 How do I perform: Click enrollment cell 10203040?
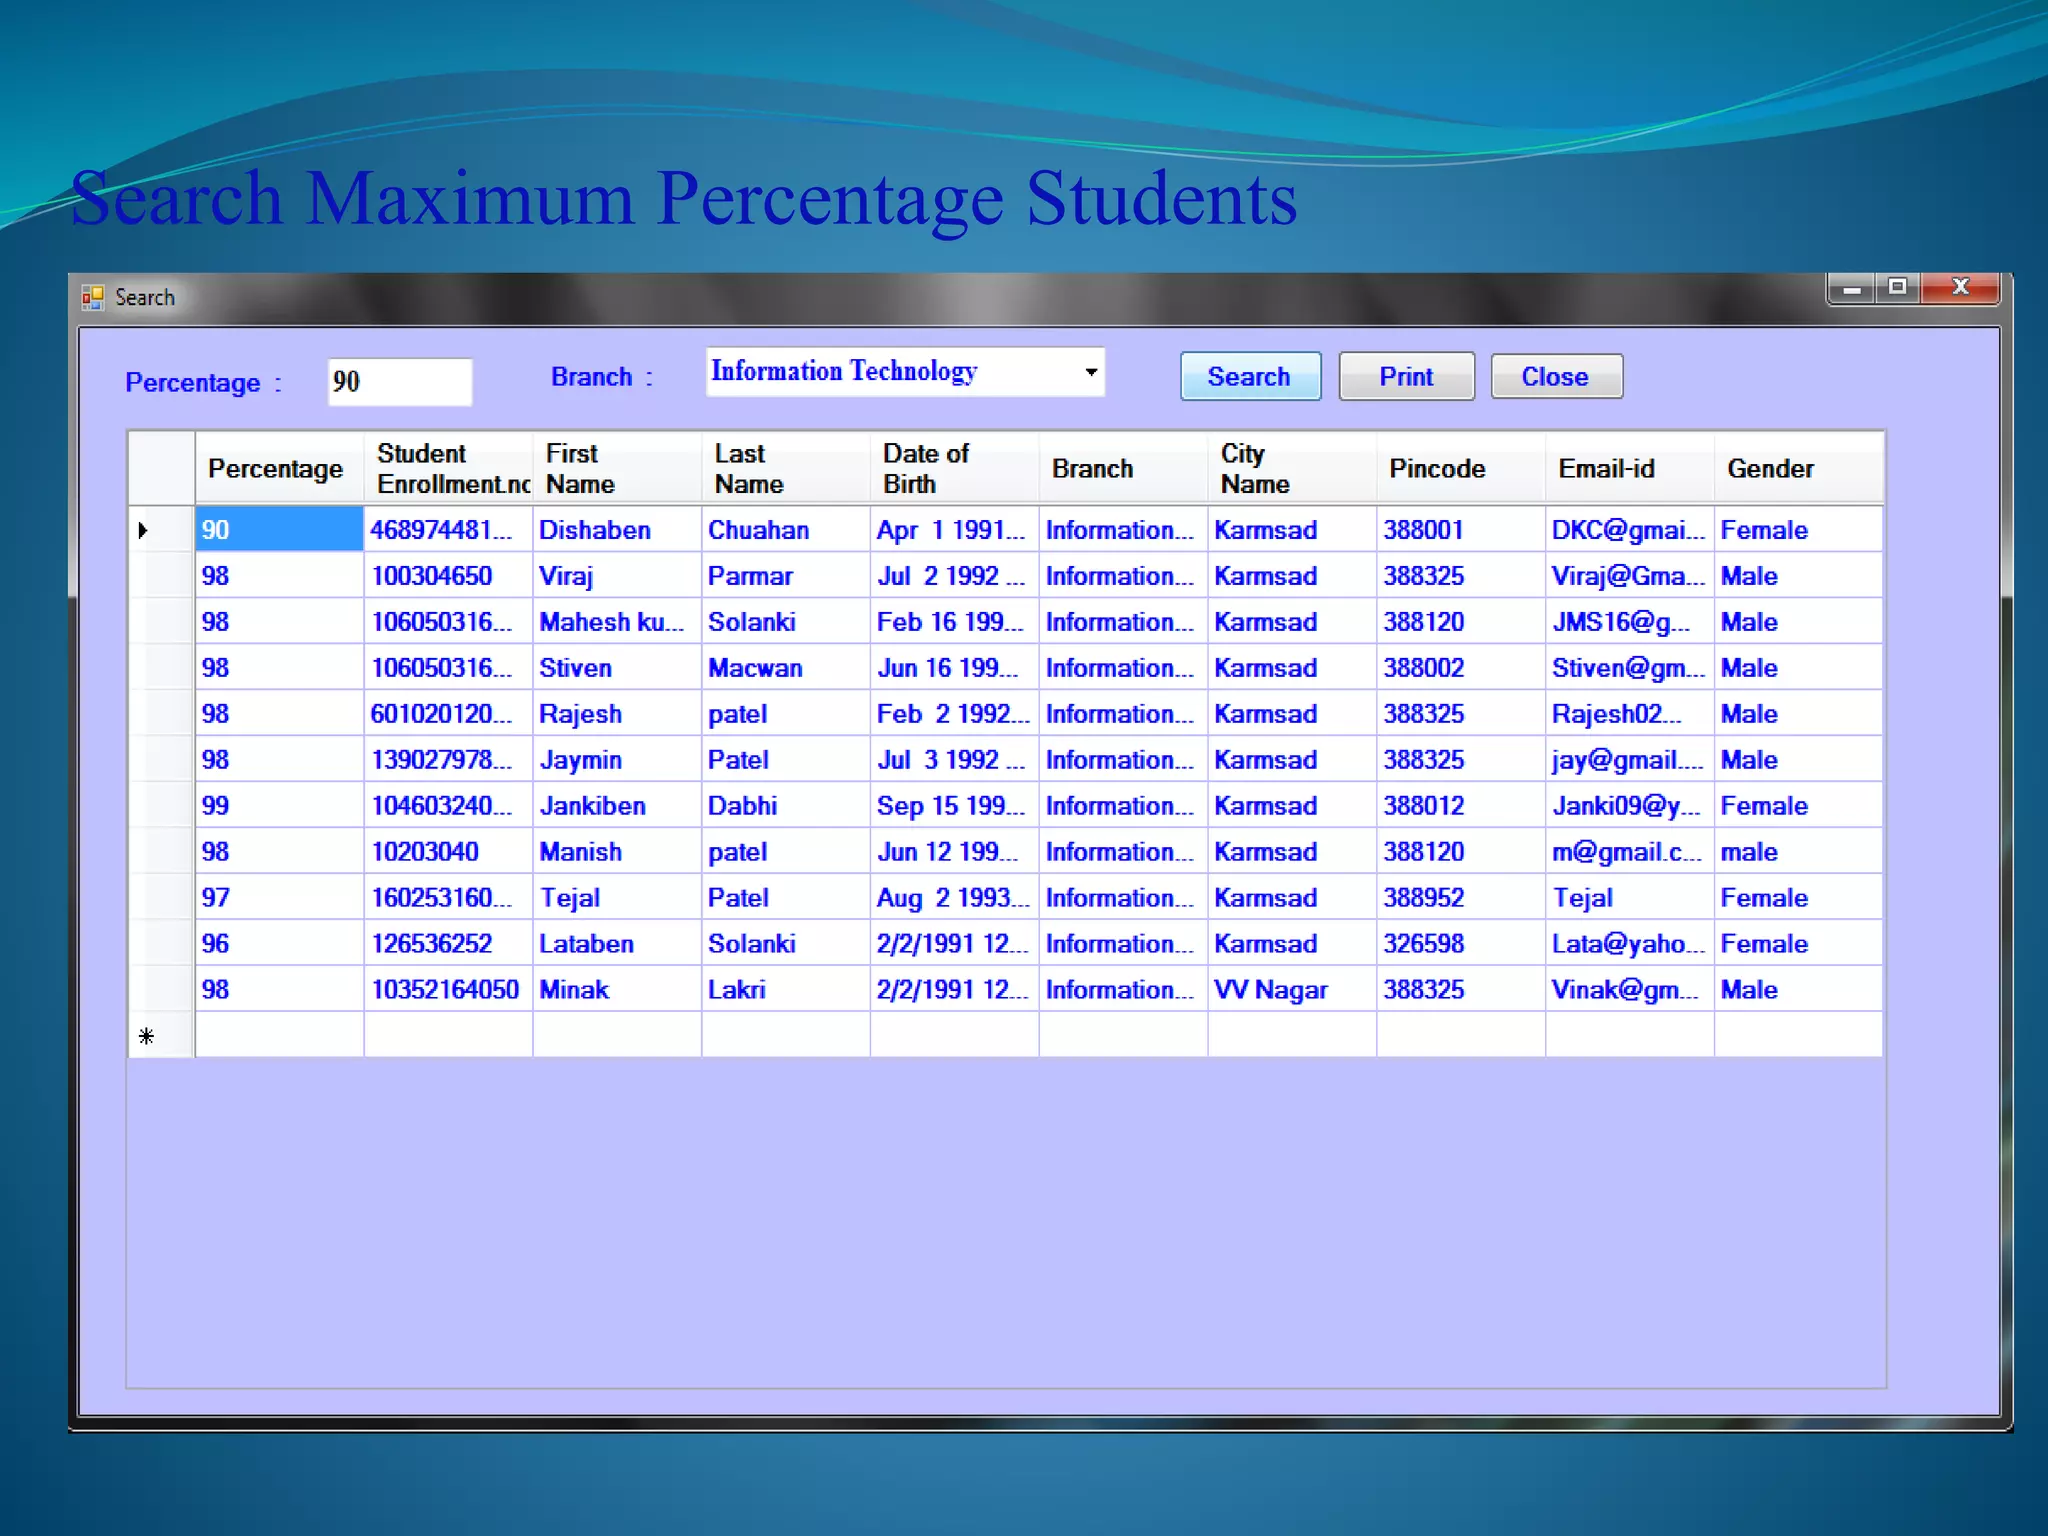[448, 852]
